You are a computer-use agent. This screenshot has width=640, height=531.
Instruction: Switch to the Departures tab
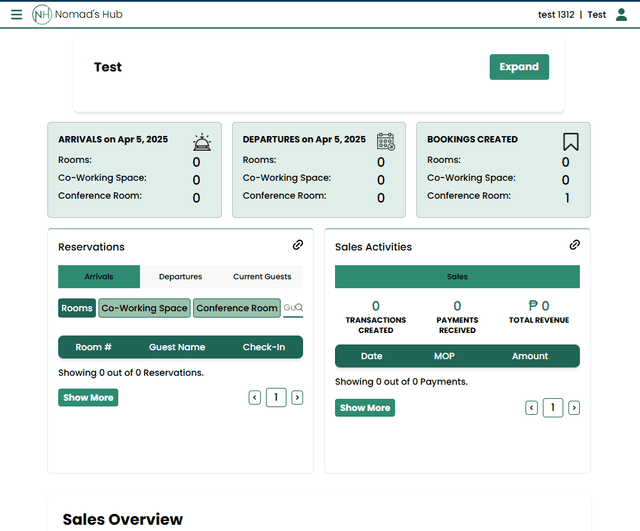click(180, 277)
